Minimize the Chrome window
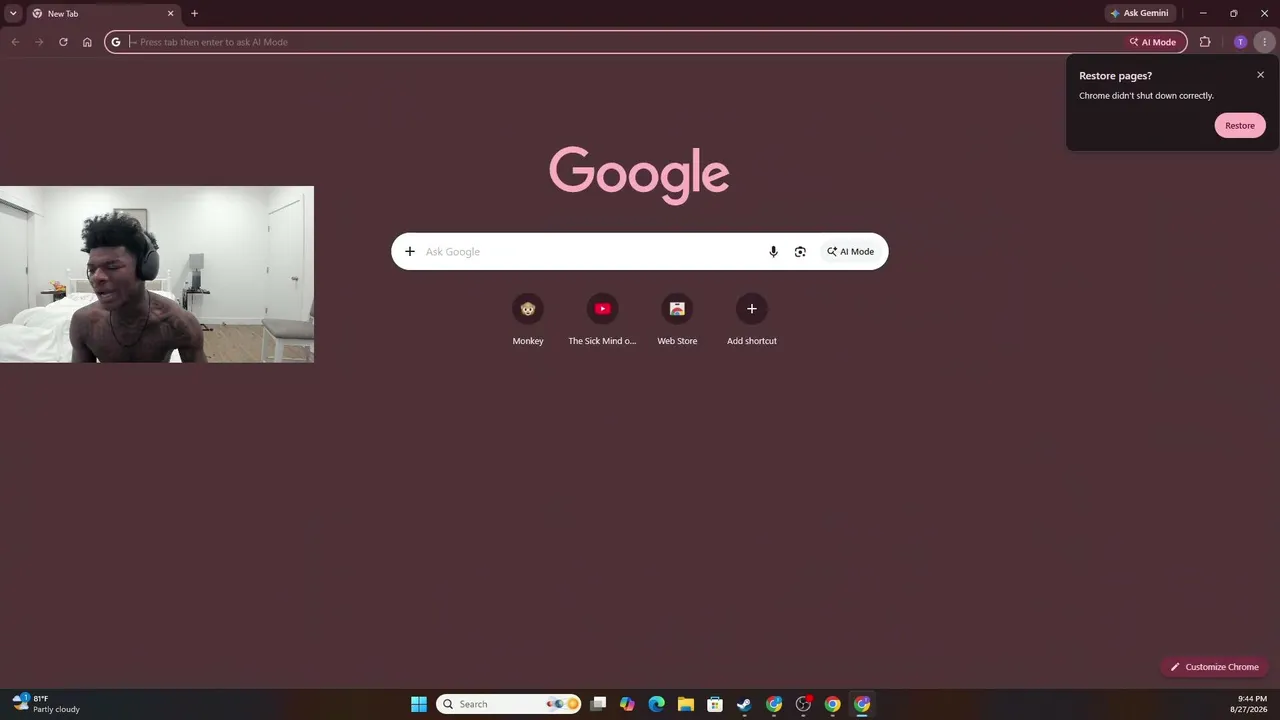Screen dimensions: 1280x720 tap(1203, 13)
